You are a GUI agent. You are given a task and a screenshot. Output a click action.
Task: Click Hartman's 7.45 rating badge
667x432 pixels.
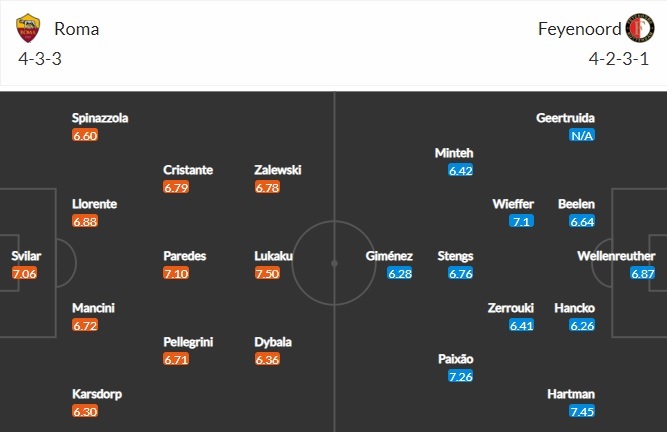[583, 411]
